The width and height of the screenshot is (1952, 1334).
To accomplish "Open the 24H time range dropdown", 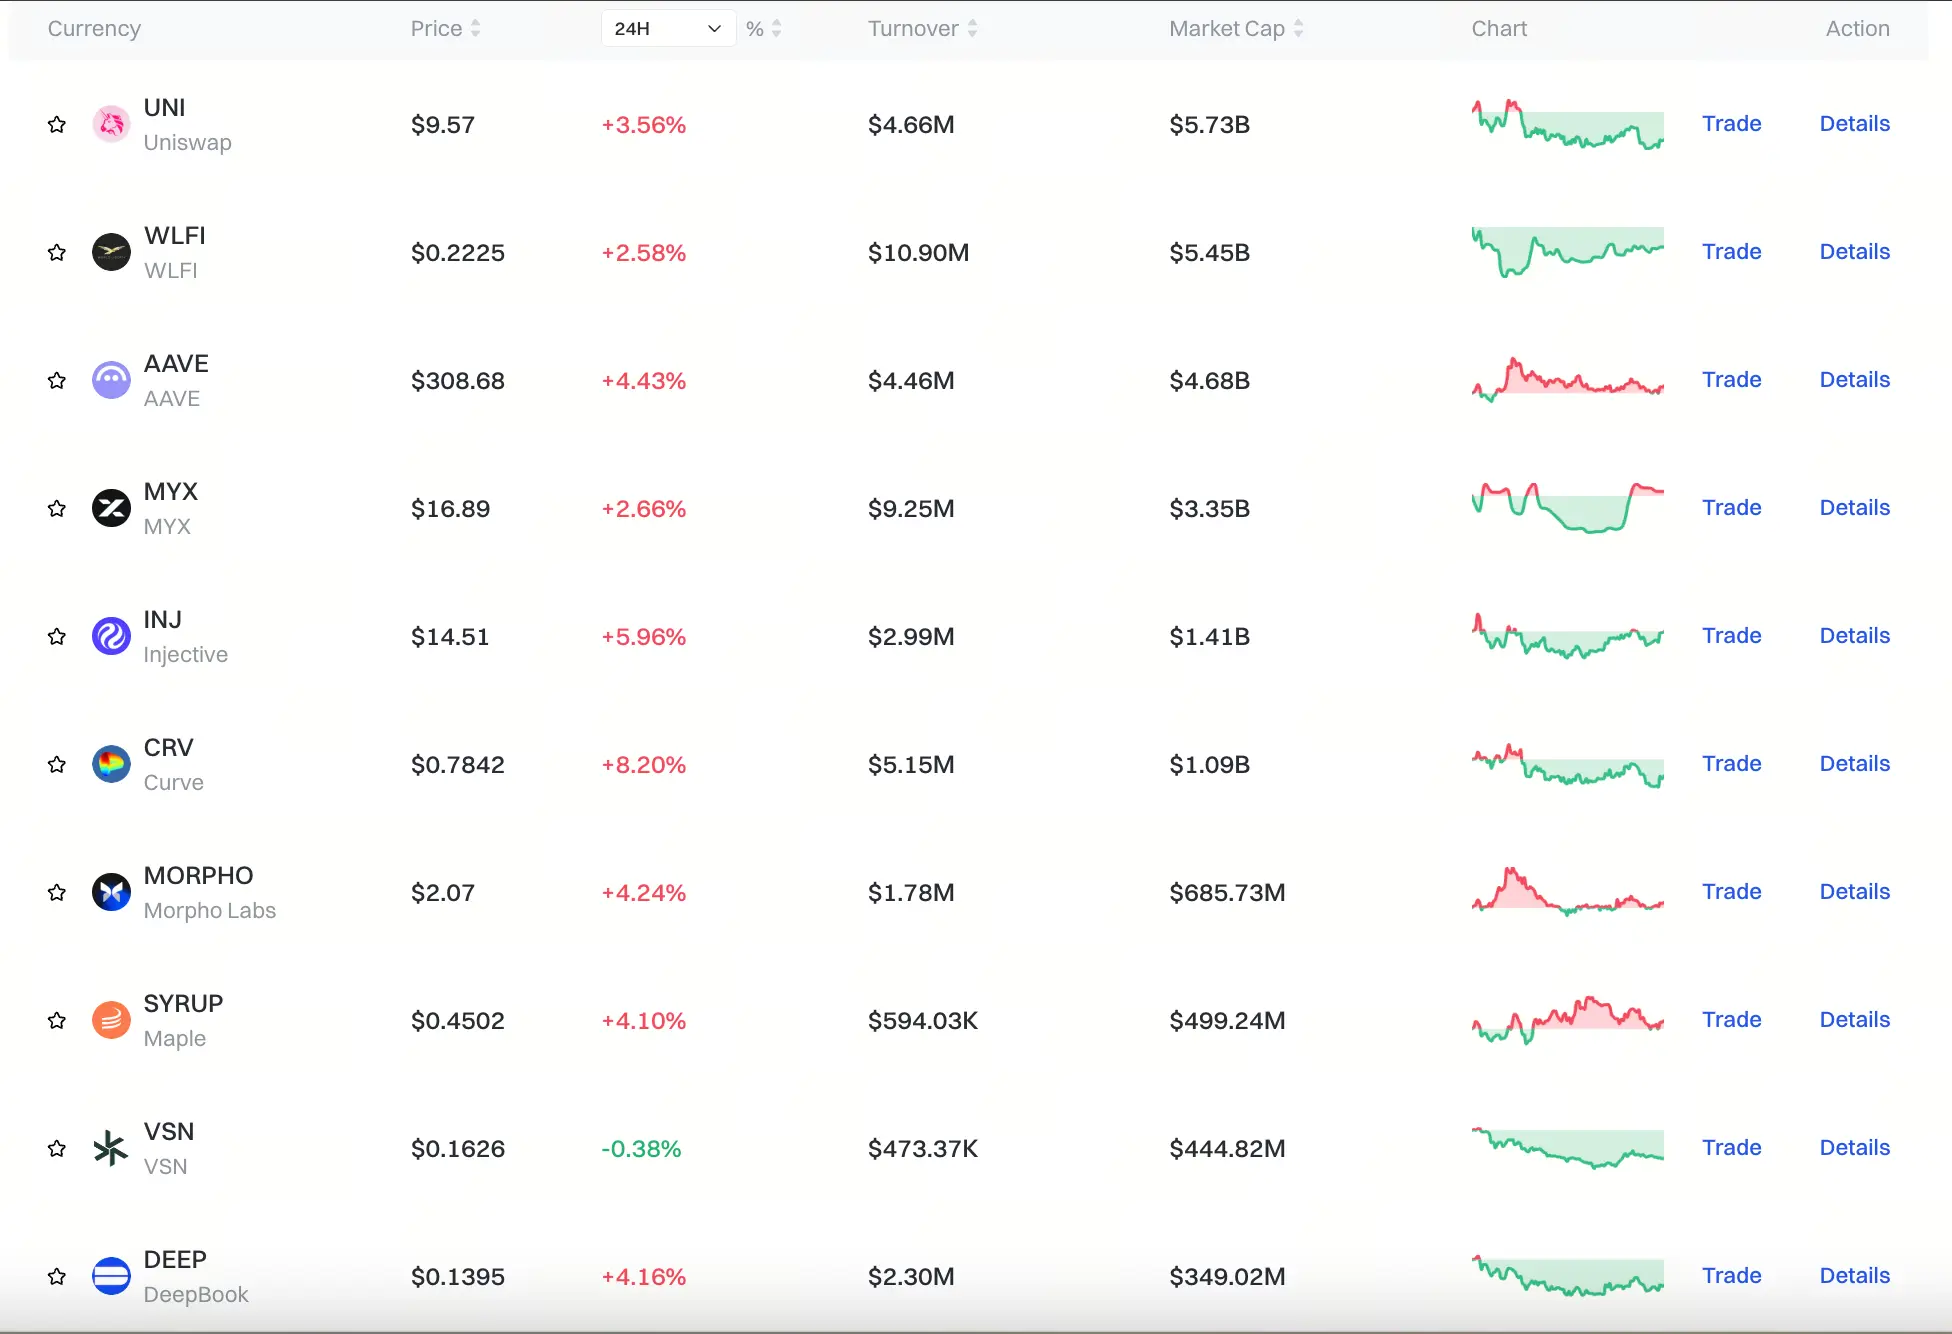I will click(668, 29).
